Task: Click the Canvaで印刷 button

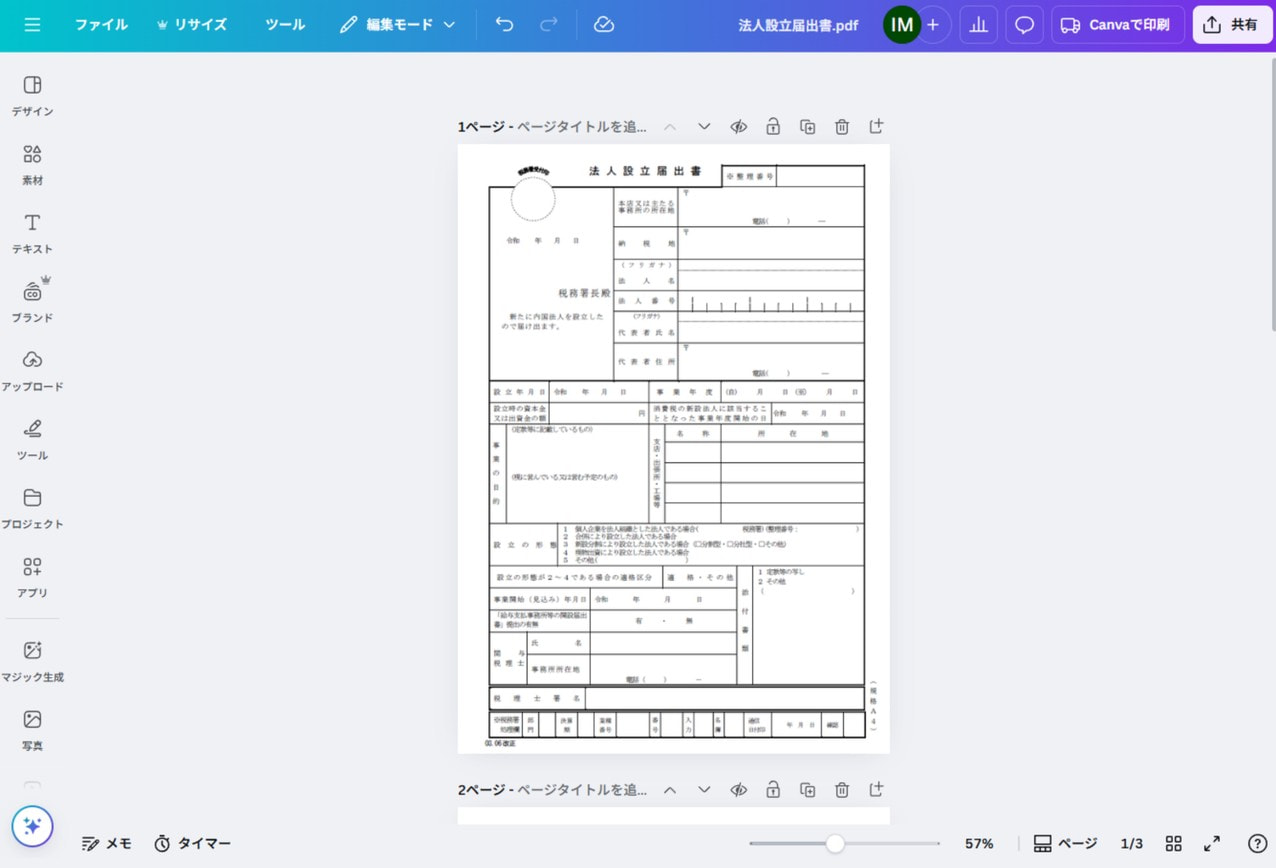Action: [x=1117, y=24]
